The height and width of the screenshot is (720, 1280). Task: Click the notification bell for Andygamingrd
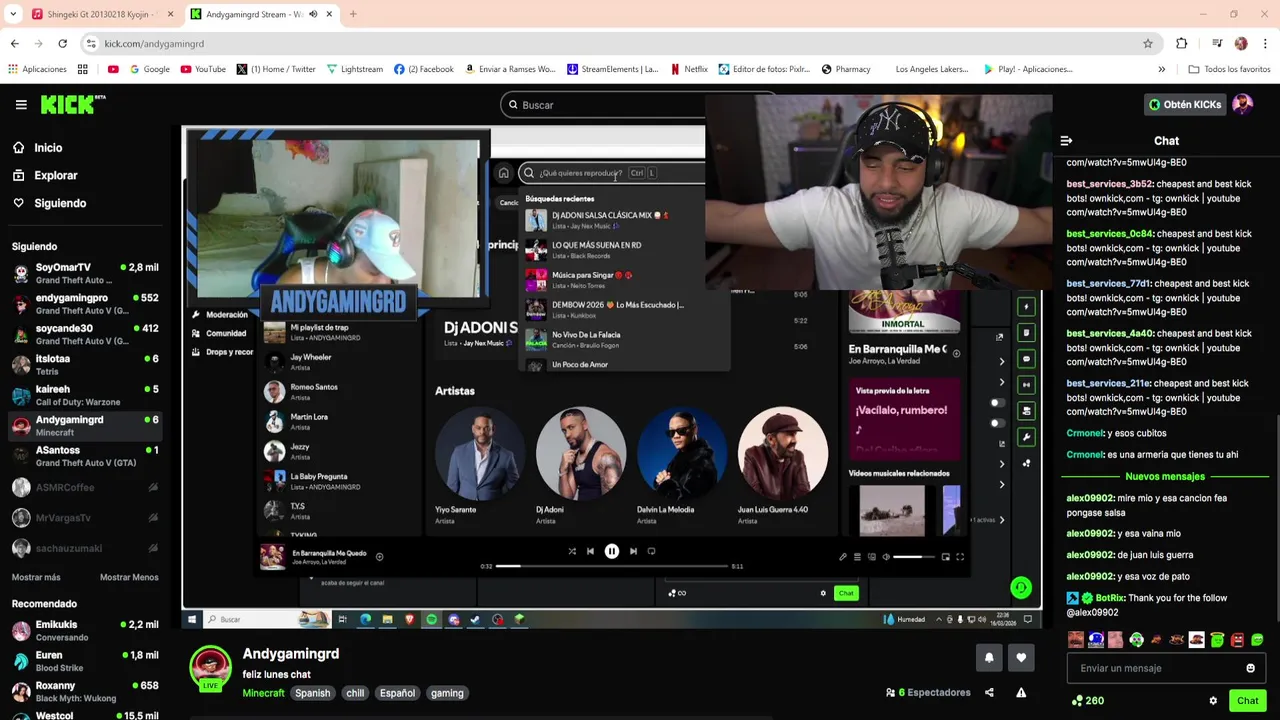(989, 657)
